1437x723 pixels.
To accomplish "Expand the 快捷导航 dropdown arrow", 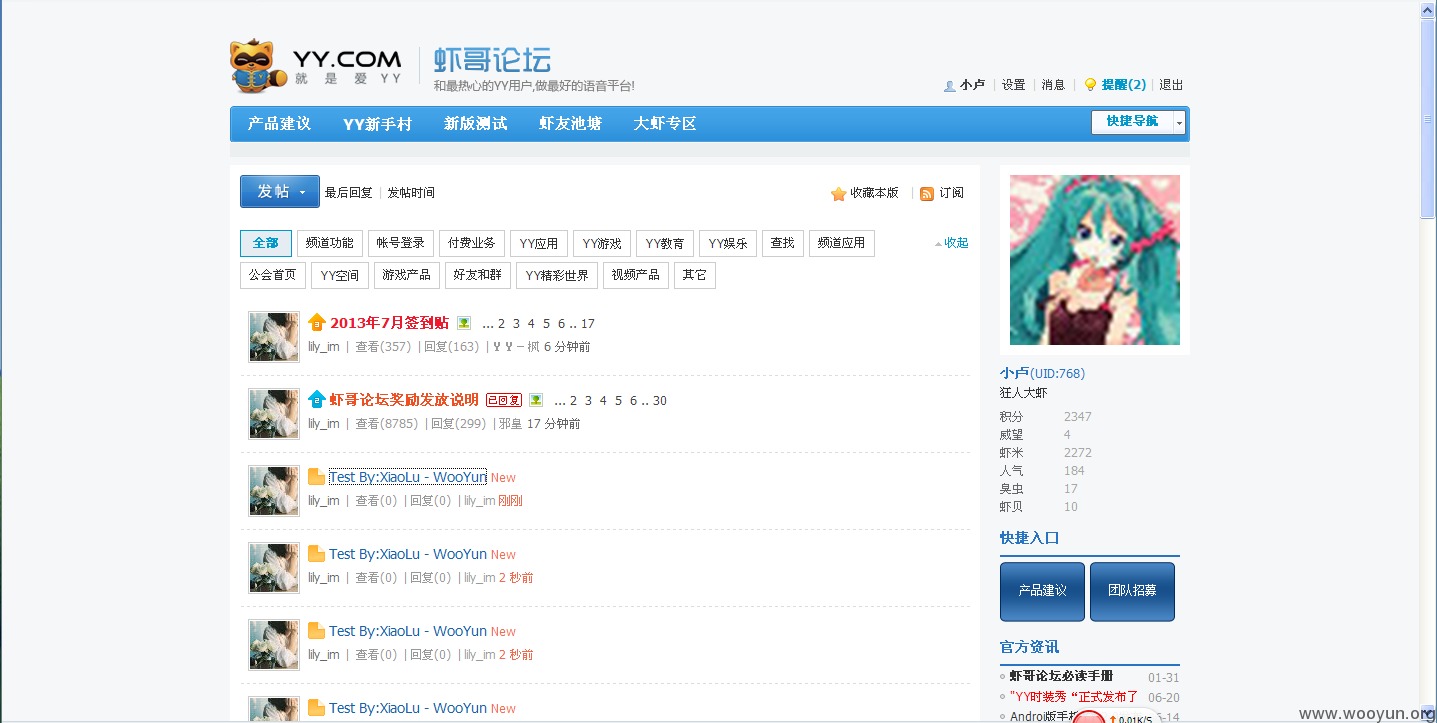I will click(1180, 122).
